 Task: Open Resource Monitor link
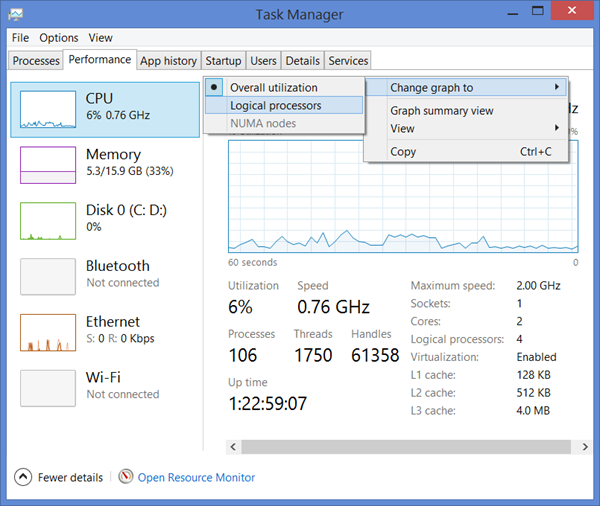(196, 478)
